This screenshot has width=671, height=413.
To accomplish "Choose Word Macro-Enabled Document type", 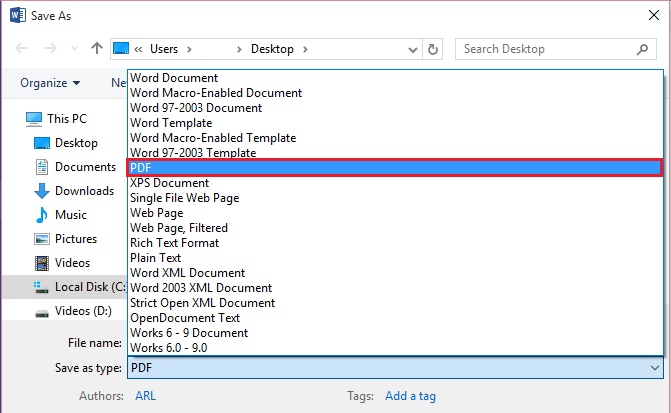I will pos(395,93).
